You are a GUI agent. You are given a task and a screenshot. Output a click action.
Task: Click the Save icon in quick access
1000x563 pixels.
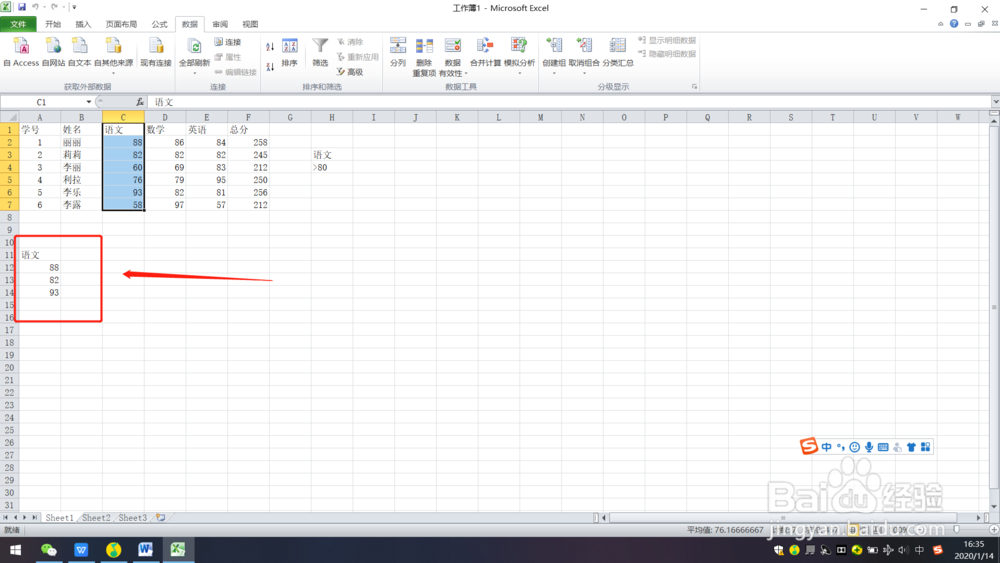[x=22, y=7]
